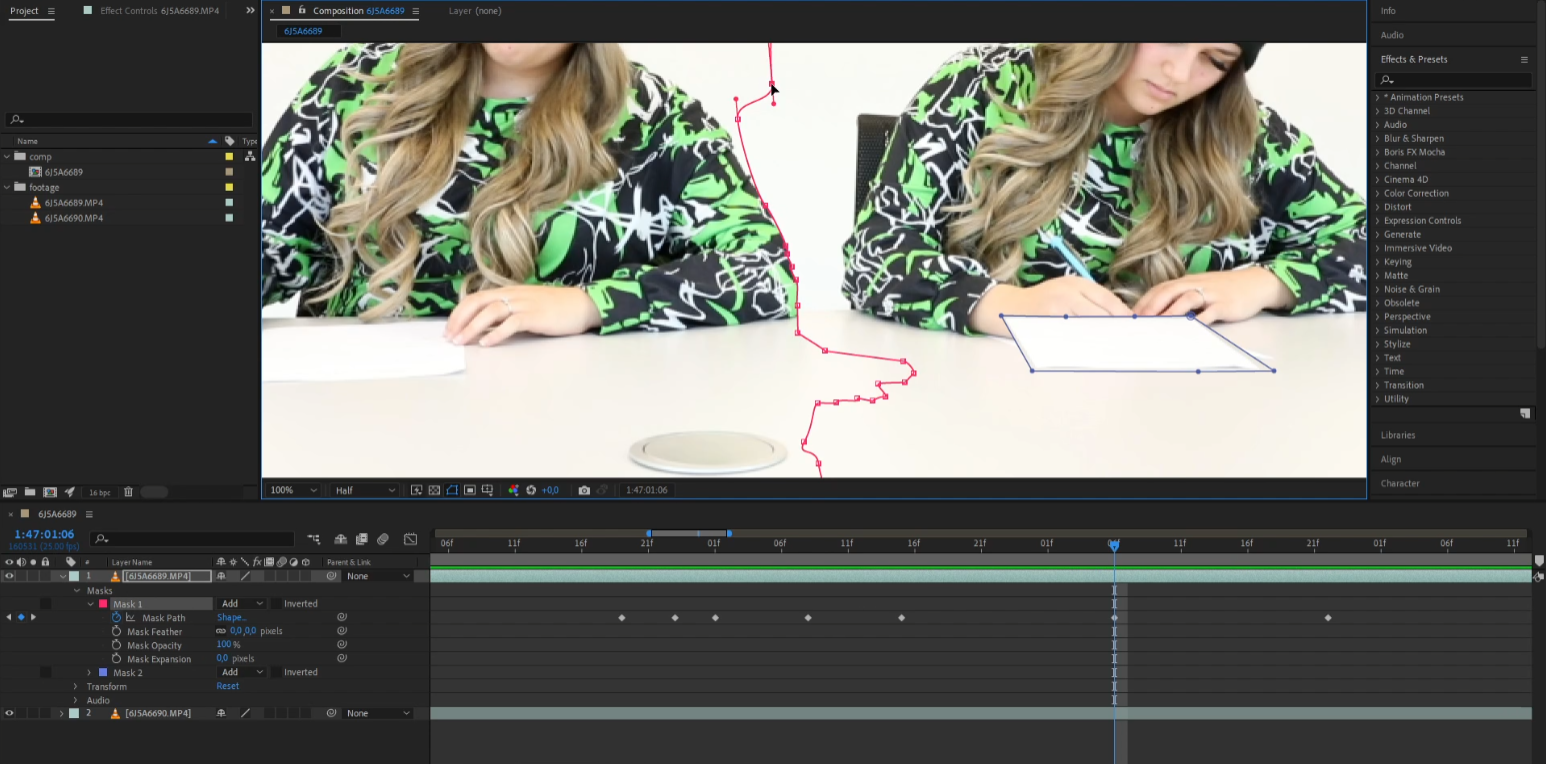Go to next Mask Path keyframe
Image resolution: width=1546 pixels, height=764 pixels.
coord(33,617)
